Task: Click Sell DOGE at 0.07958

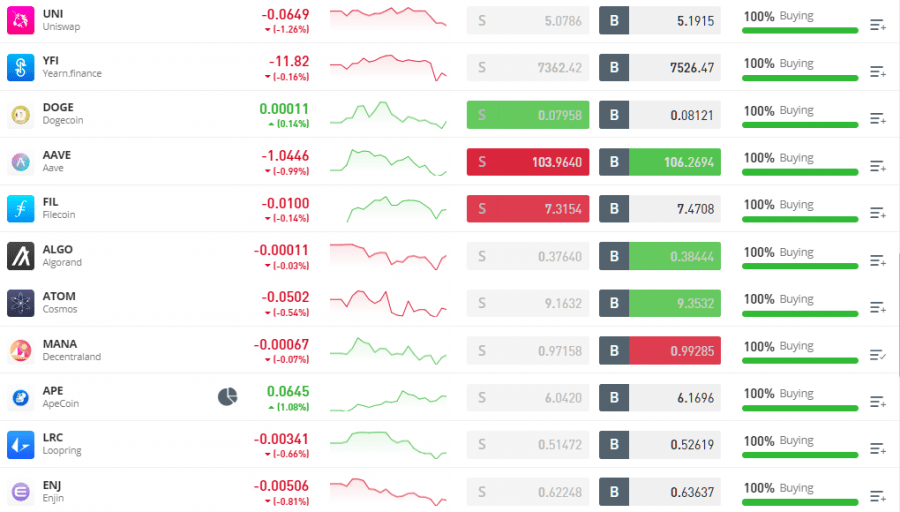Action: pyautogui.click(x=528, y=115)
